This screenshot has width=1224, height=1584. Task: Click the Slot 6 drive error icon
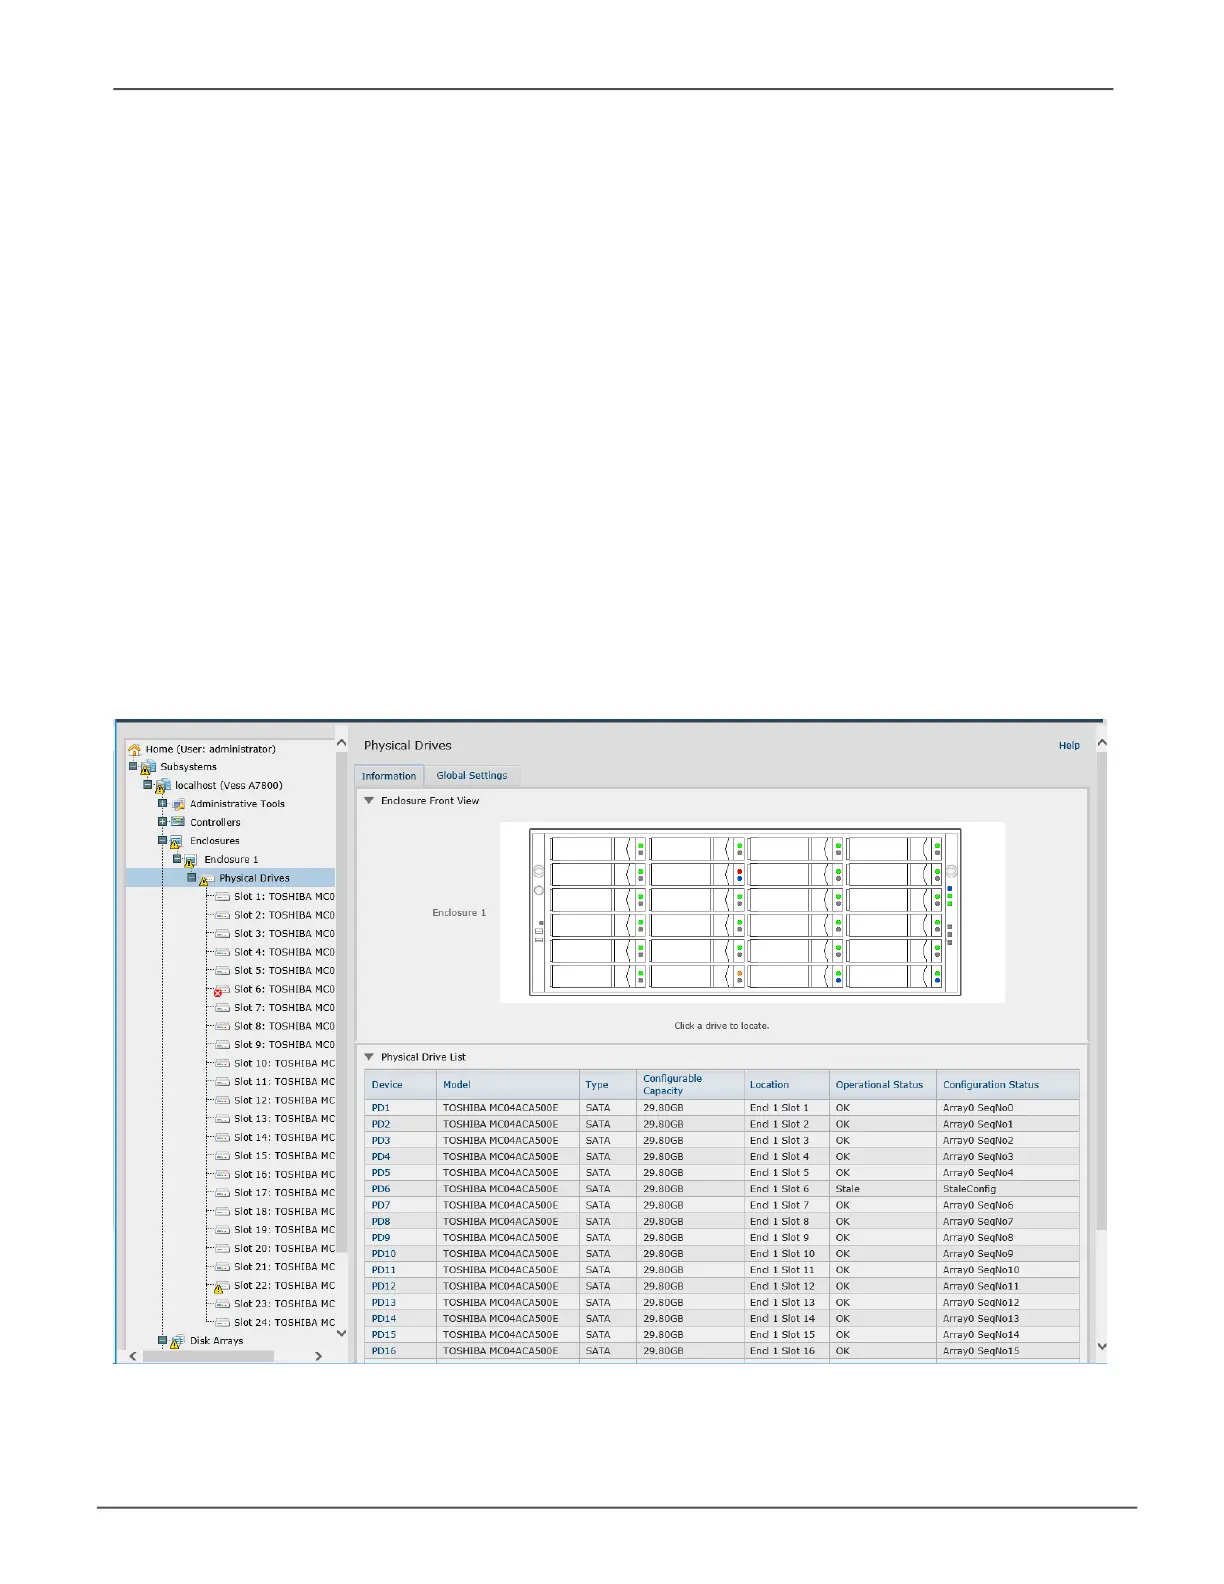220,990
